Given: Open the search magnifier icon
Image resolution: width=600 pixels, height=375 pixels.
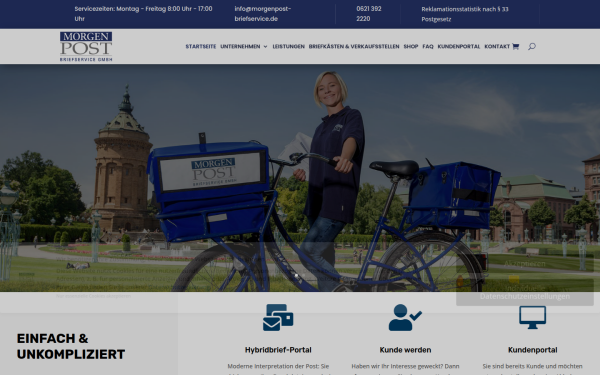Looking at the screenshot, I should pyautogui.click(x=532, y=46).
